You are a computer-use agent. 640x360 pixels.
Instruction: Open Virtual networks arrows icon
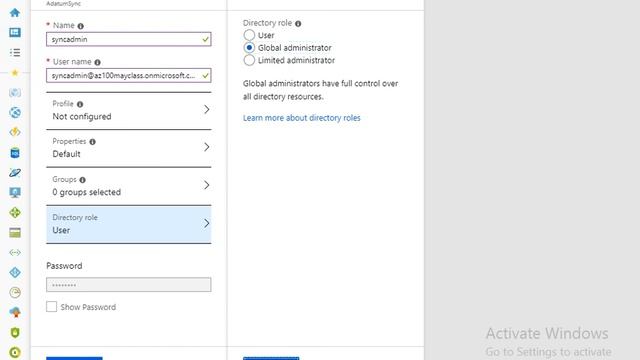click(15, 253)
